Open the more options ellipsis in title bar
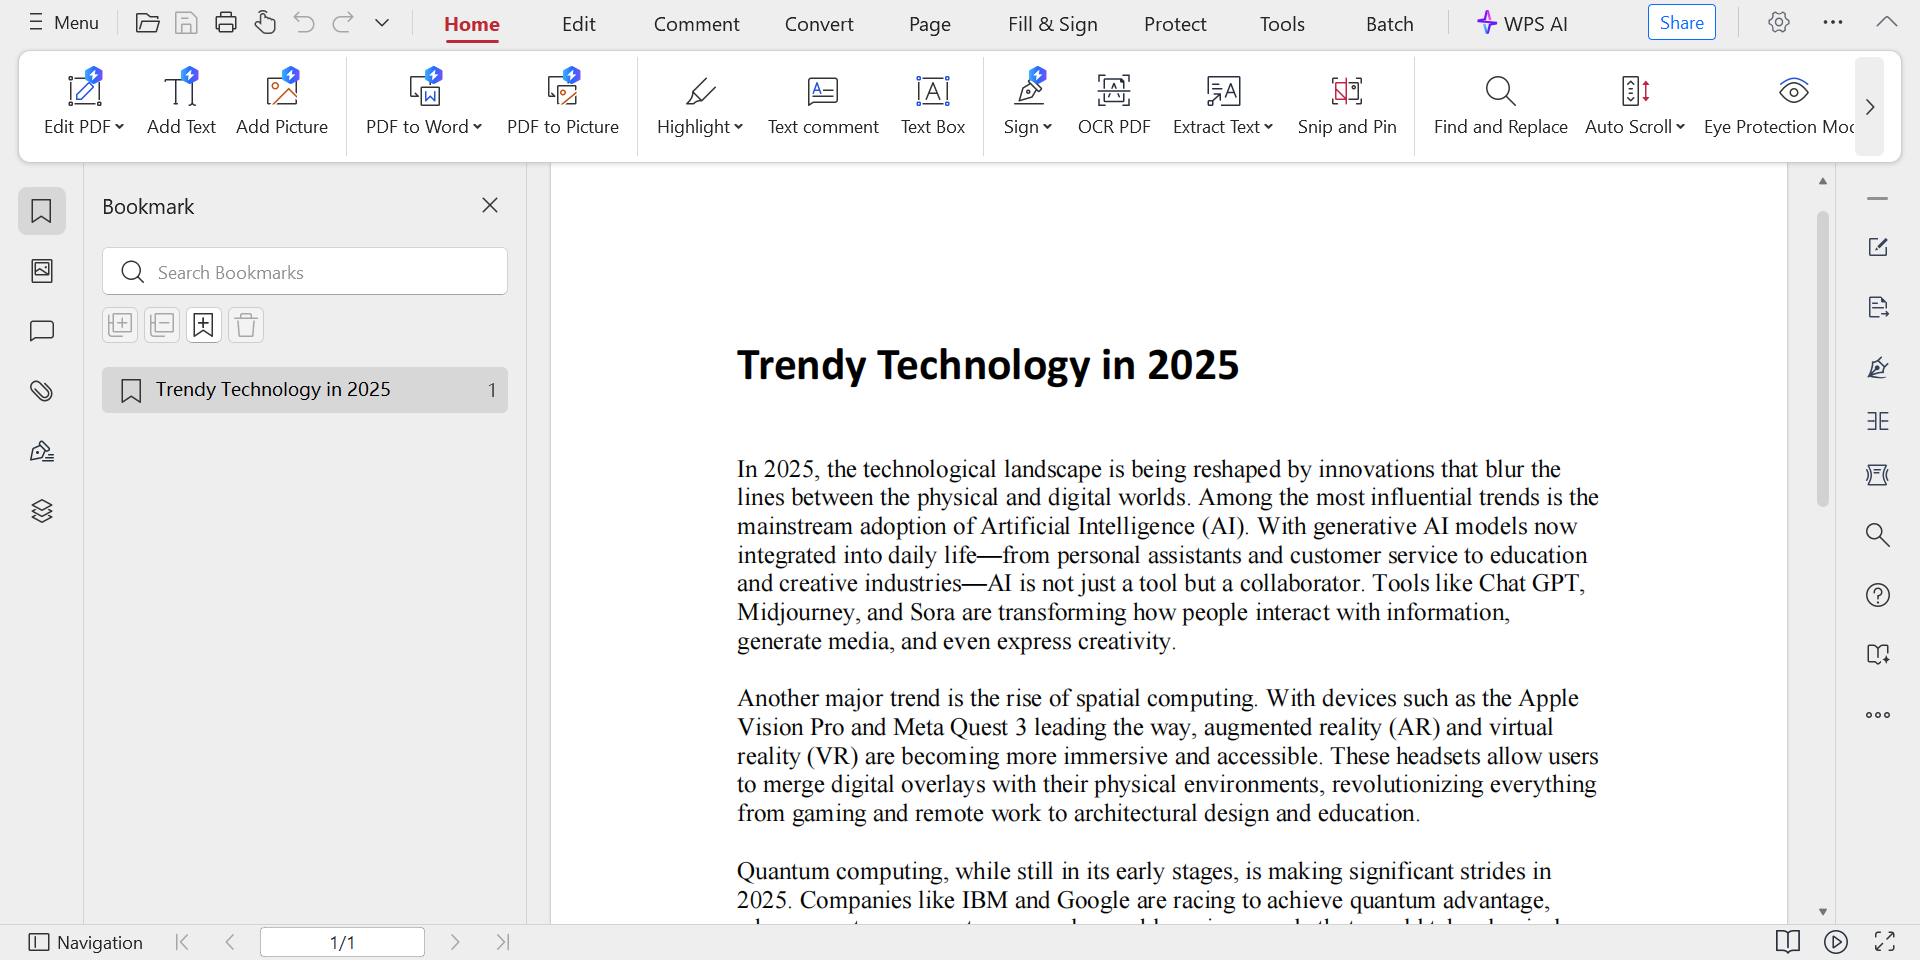Viewport: 1920px width, 960px height. click(x=1833, y=22)
